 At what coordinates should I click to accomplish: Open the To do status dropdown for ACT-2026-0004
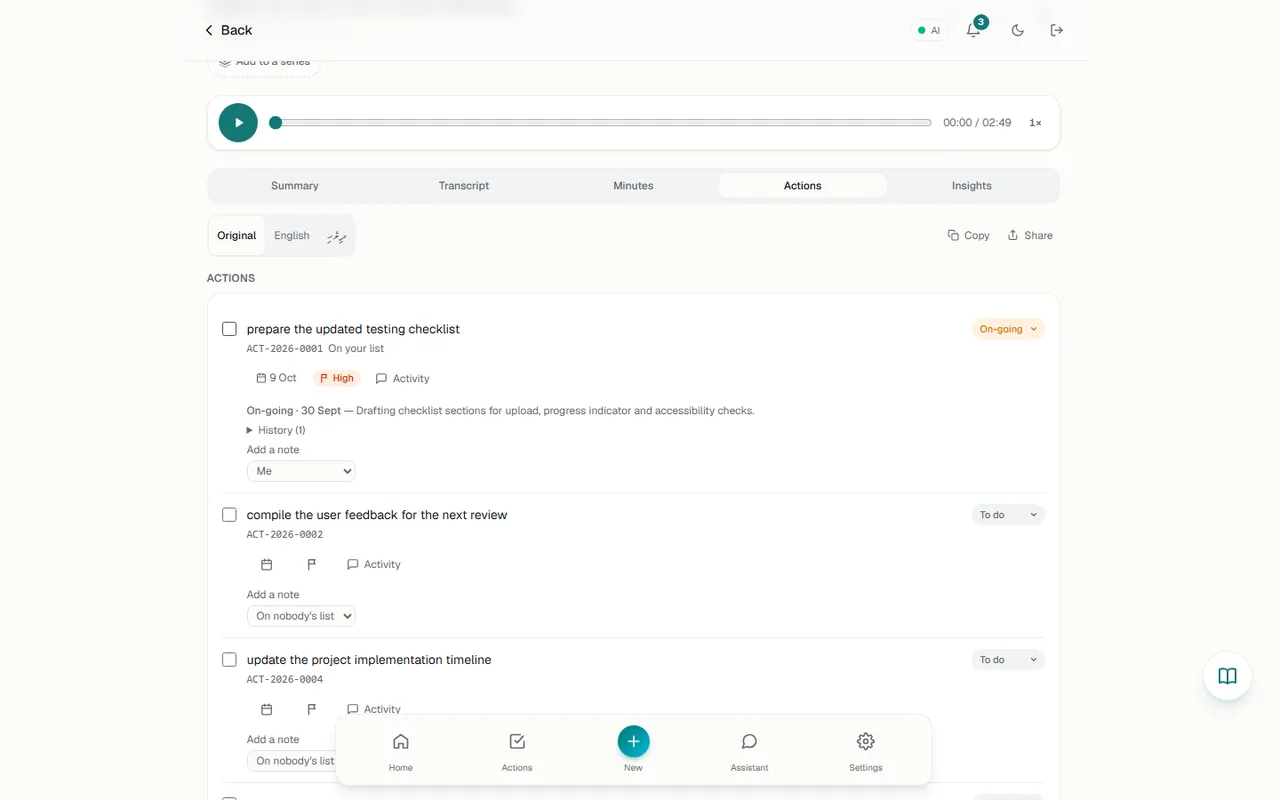click(1008, 660)
